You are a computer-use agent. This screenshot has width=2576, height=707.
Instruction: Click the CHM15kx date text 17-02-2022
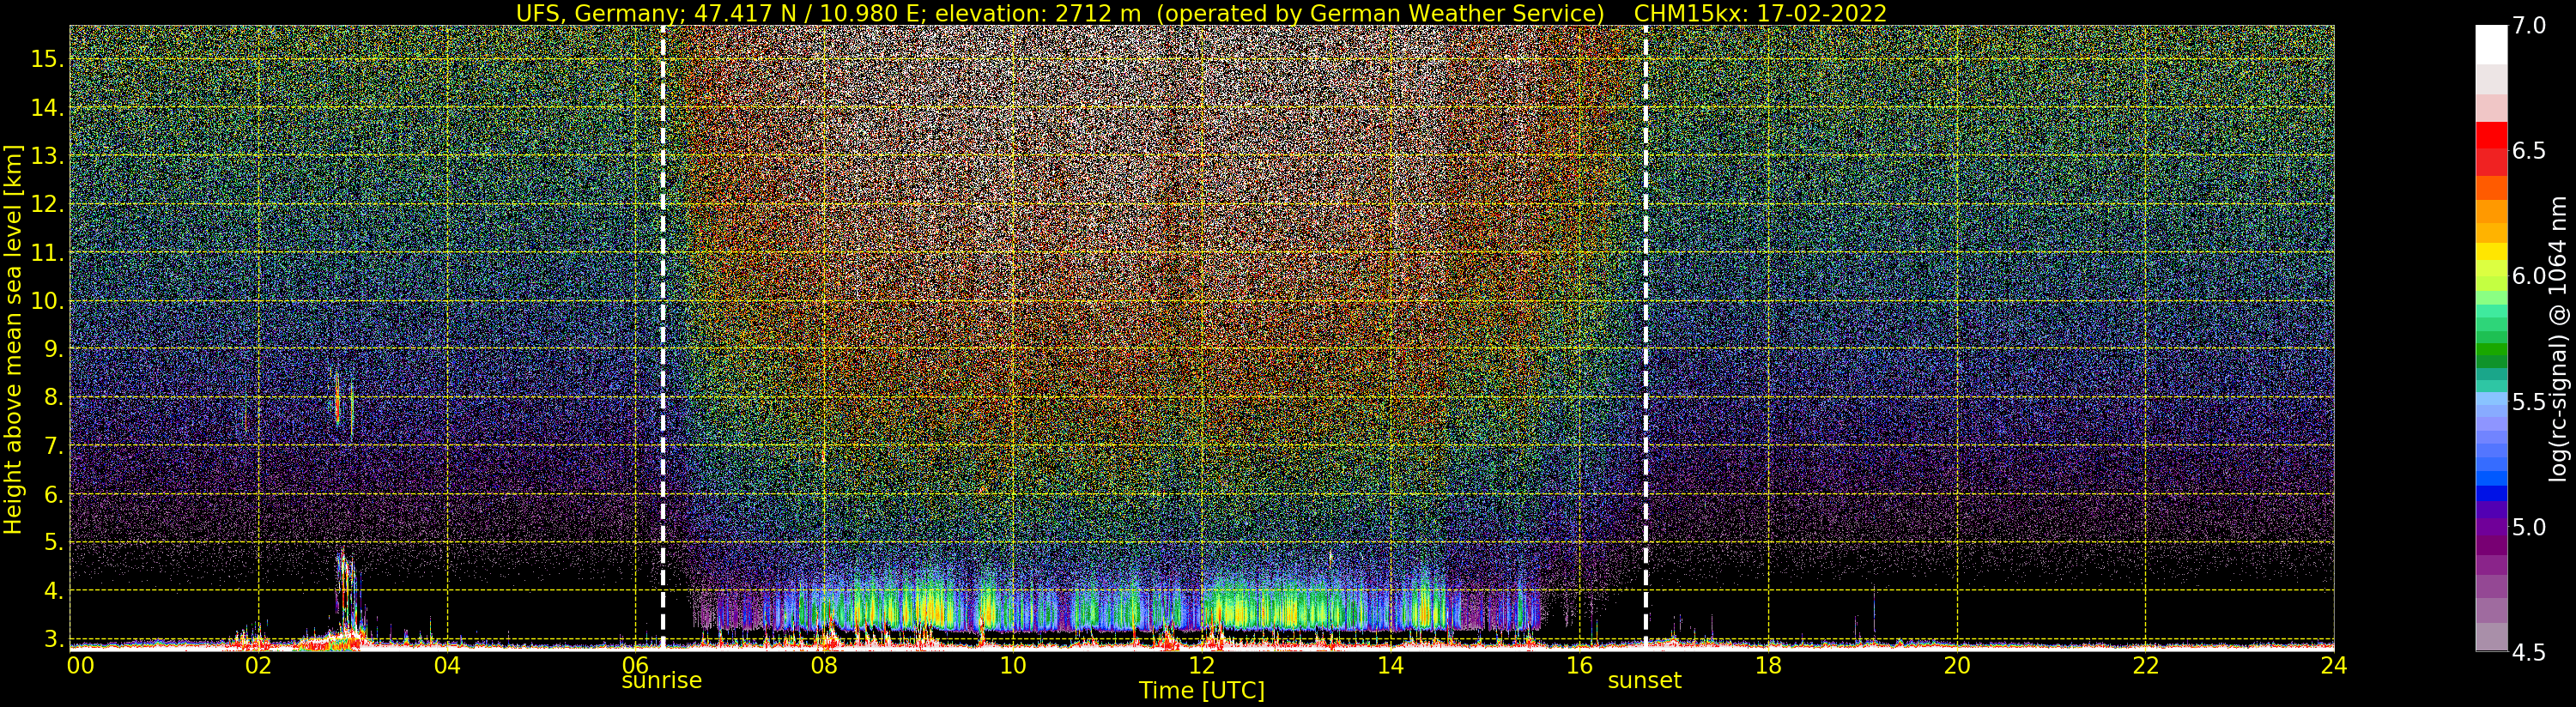(1757, 13)
